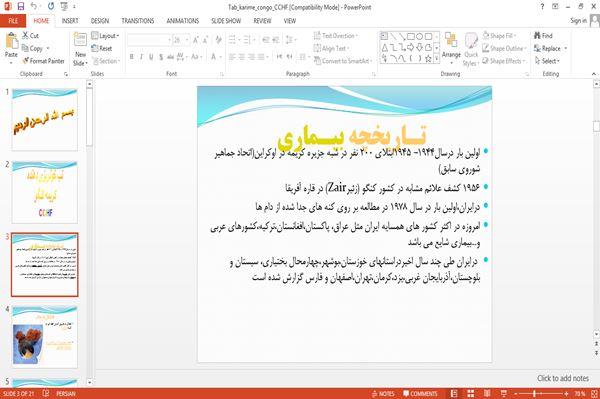Cut the selection with scissors icon
The image size is (600, 399).
(x=31, y=36)
